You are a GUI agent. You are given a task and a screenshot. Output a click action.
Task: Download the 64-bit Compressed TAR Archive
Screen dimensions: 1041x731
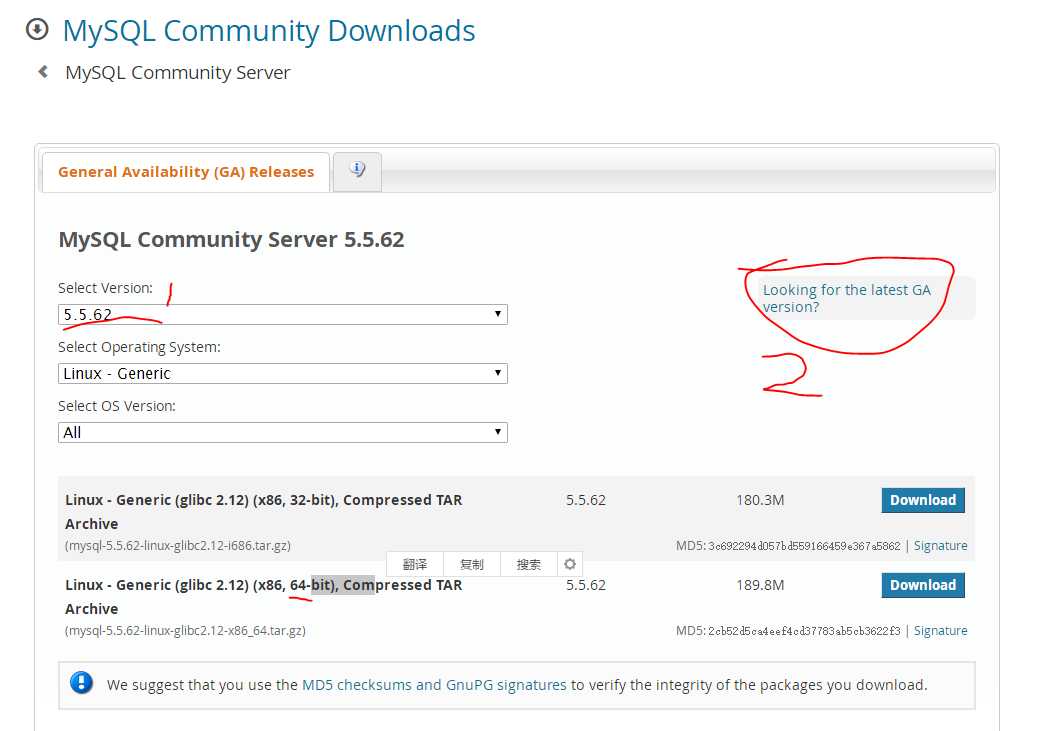923,585
